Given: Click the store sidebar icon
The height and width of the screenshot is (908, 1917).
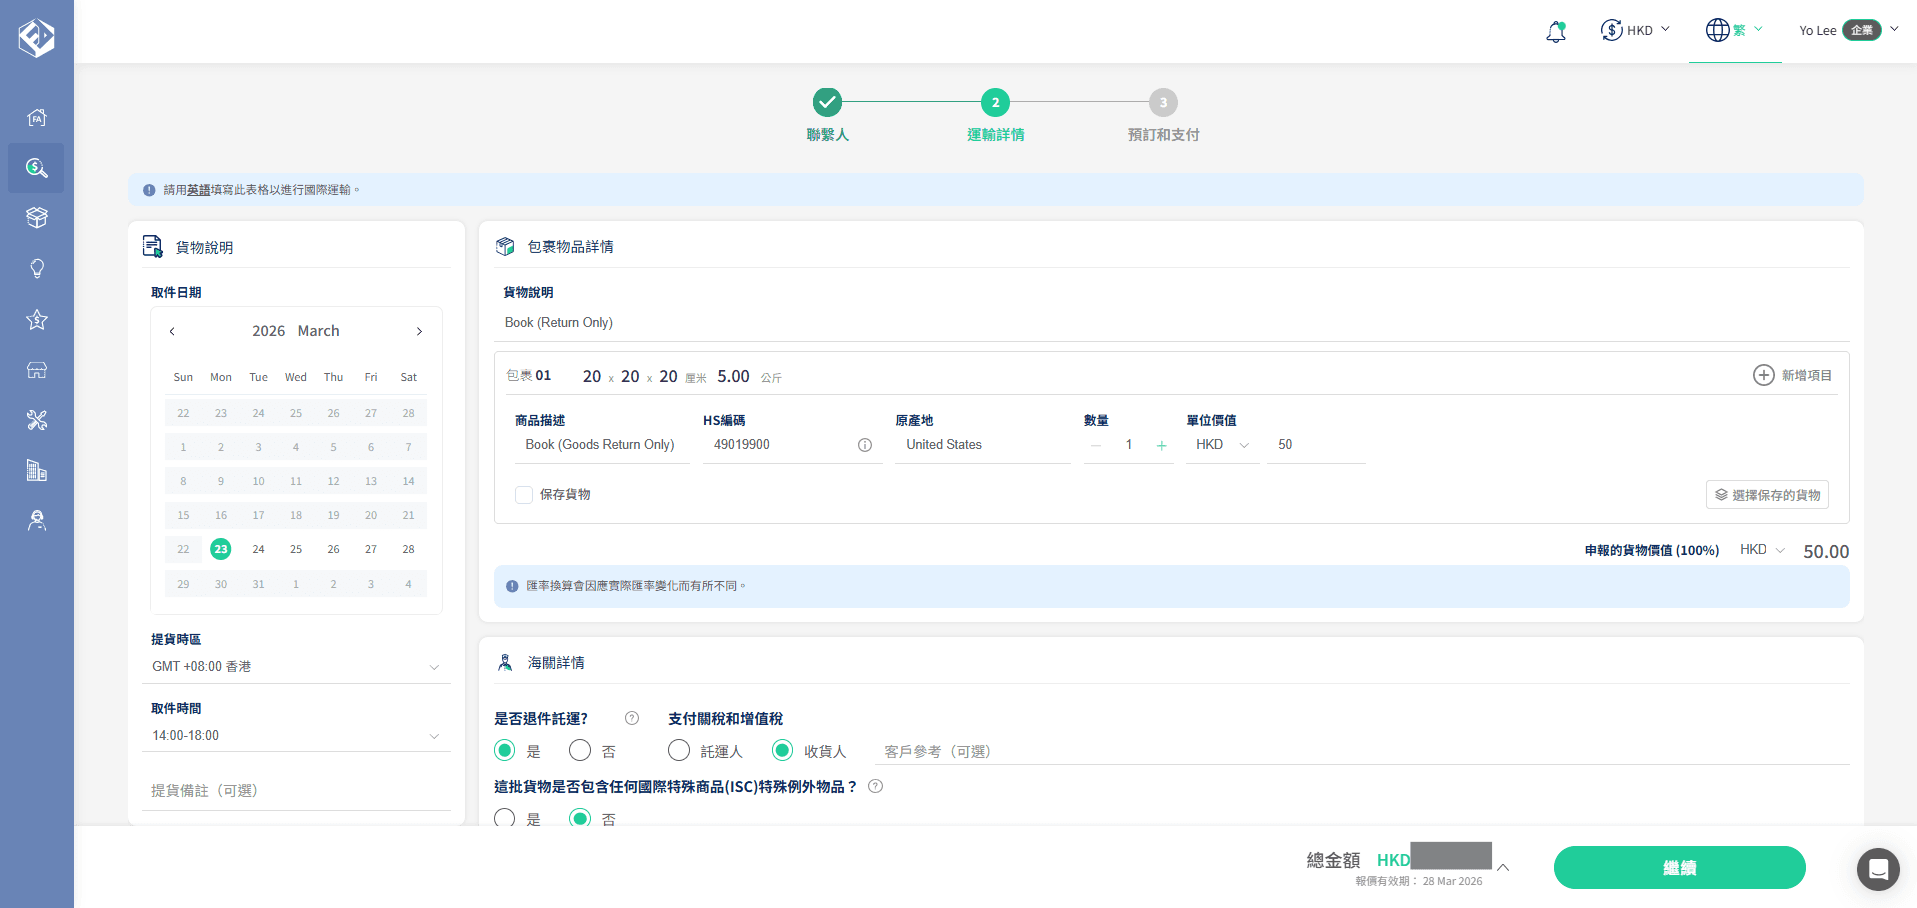Looking at the screenshot, I should [37, 370].
